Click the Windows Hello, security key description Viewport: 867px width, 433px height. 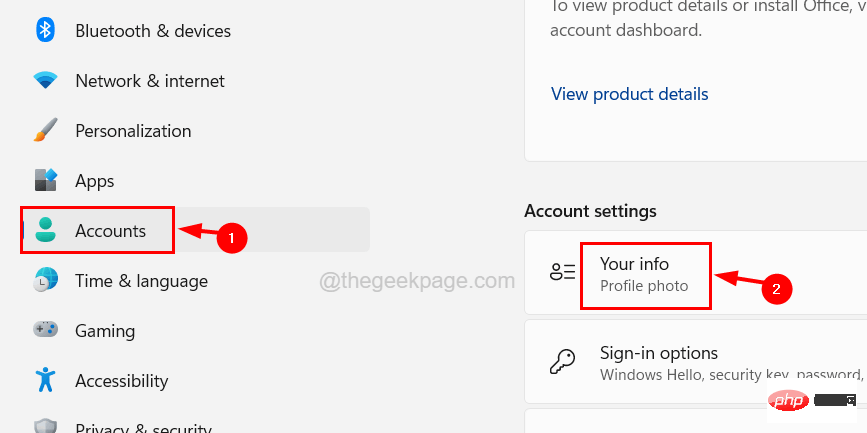730,375
